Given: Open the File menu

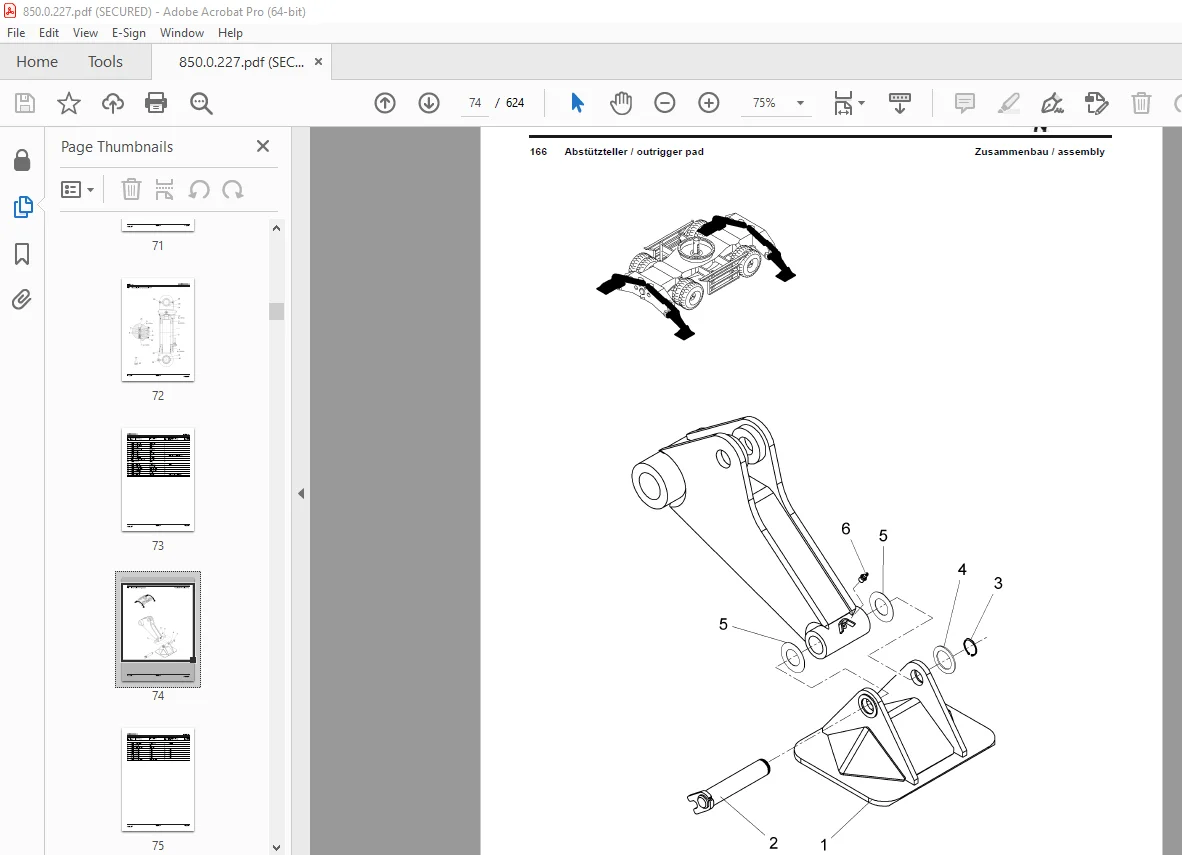Looking at the screenshot, I should pos(16,32).
